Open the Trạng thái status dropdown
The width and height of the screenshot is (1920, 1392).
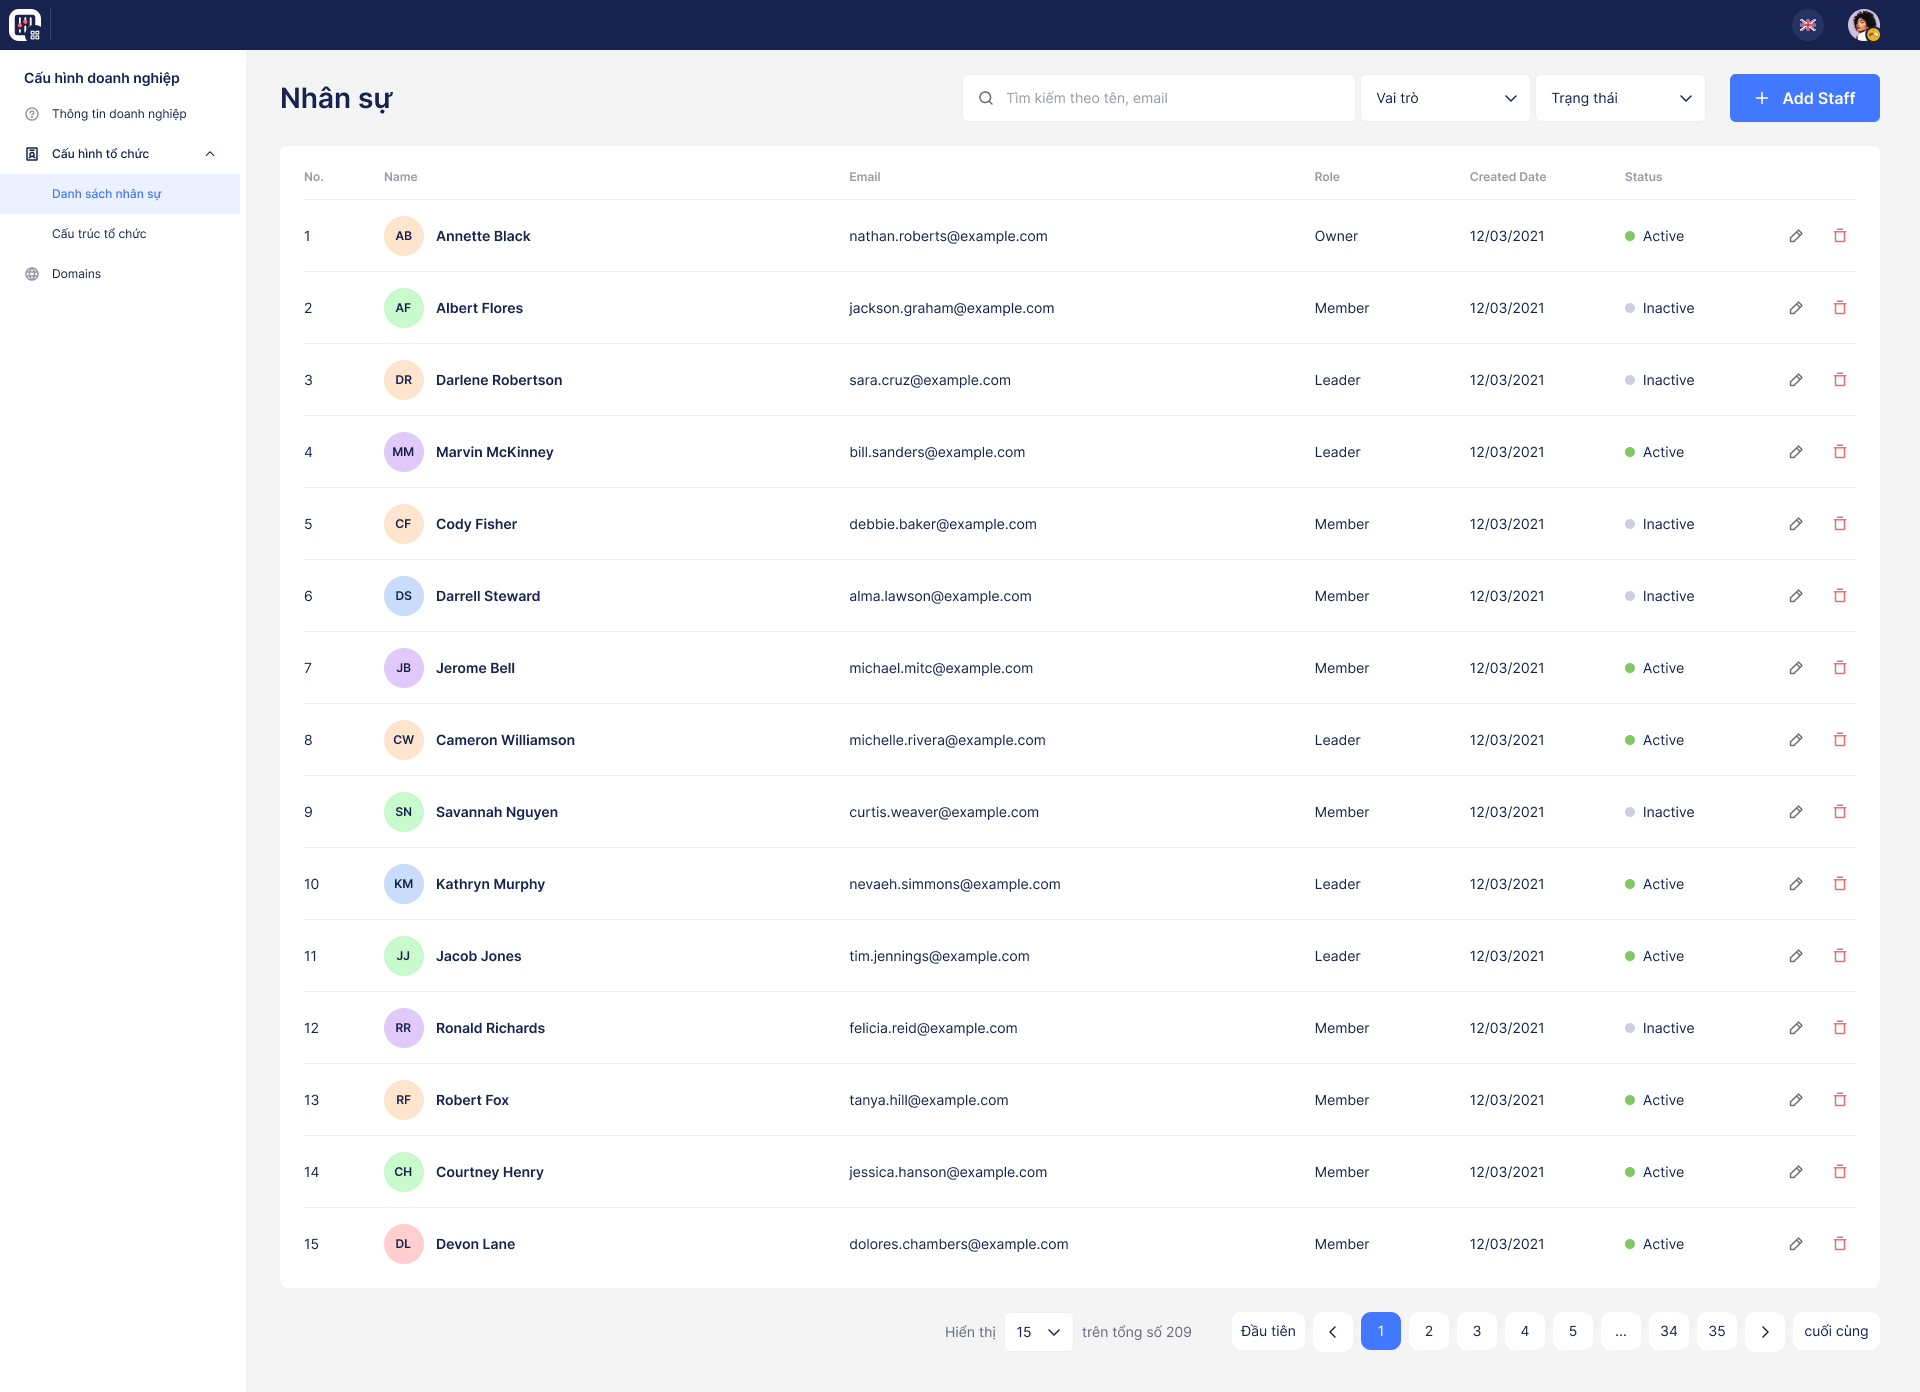(1620, 98)
